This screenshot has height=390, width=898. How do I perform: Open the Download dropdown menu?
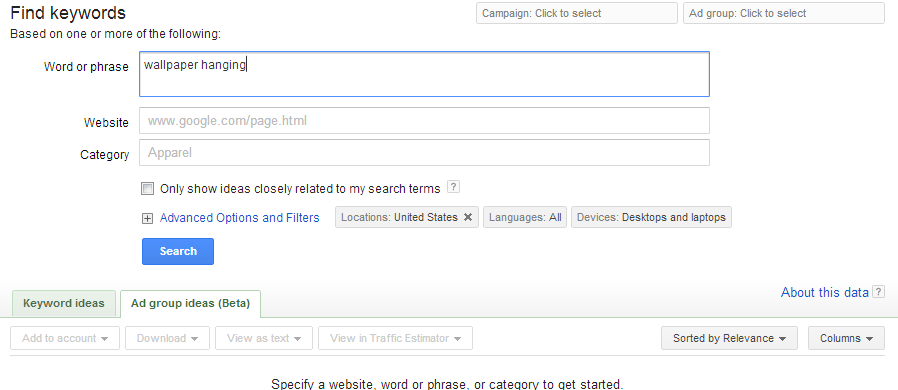point(167,338)
